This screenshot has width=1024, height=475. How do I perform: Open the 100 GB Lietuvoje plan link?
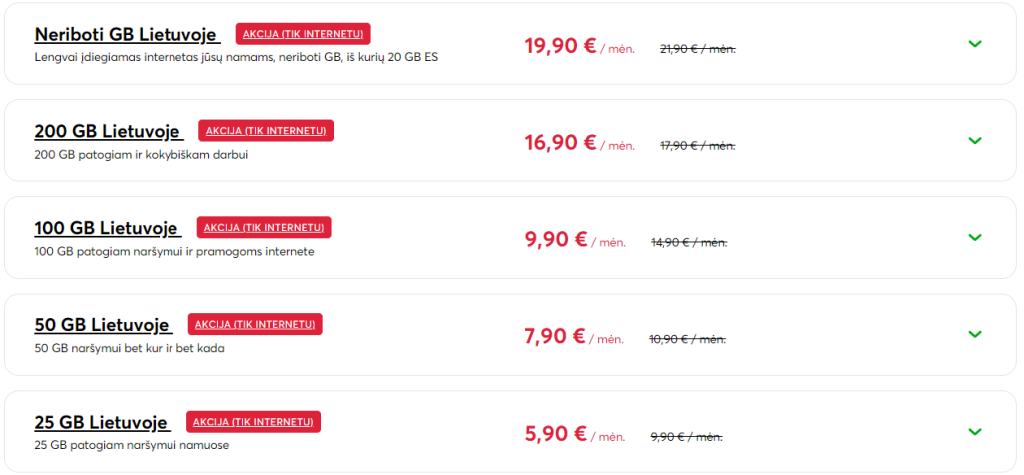point(107,228)
